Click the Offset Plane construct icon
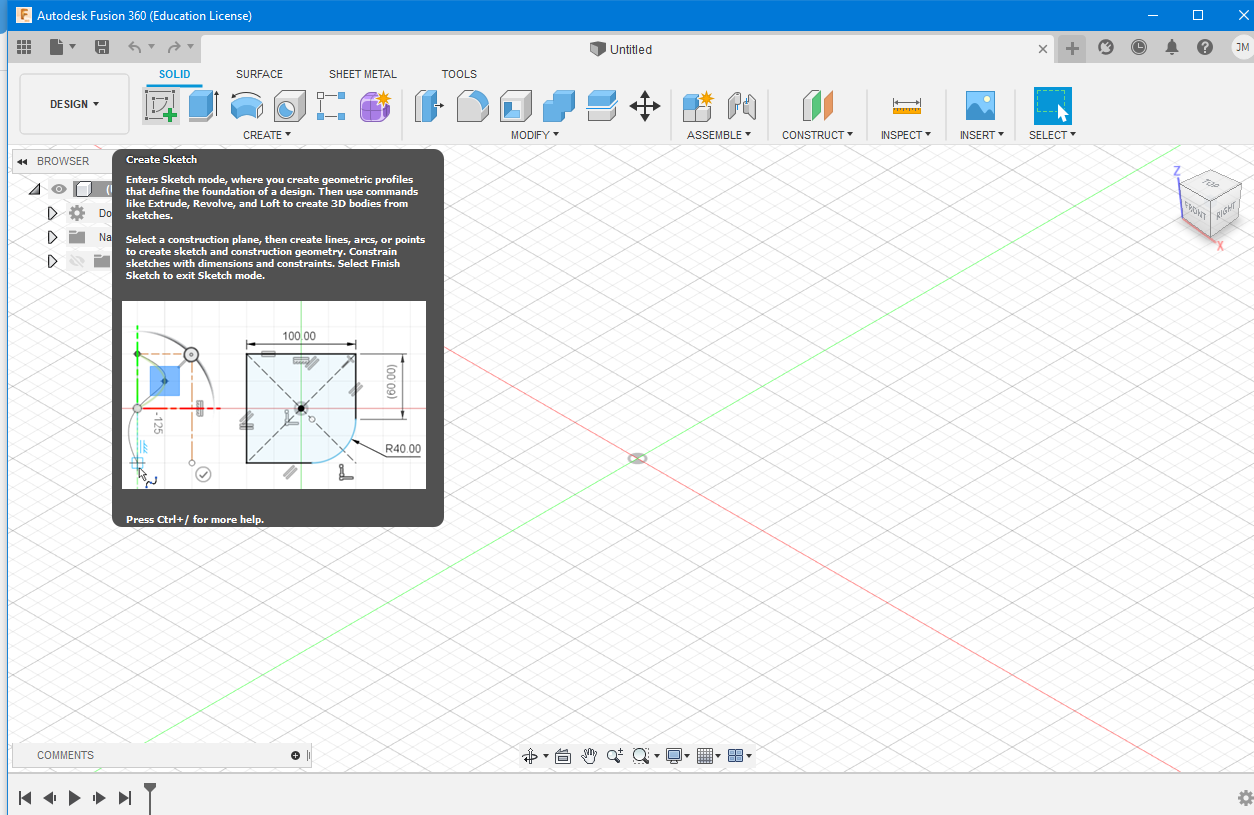The image size is (1254, 815). pos(817,106)
